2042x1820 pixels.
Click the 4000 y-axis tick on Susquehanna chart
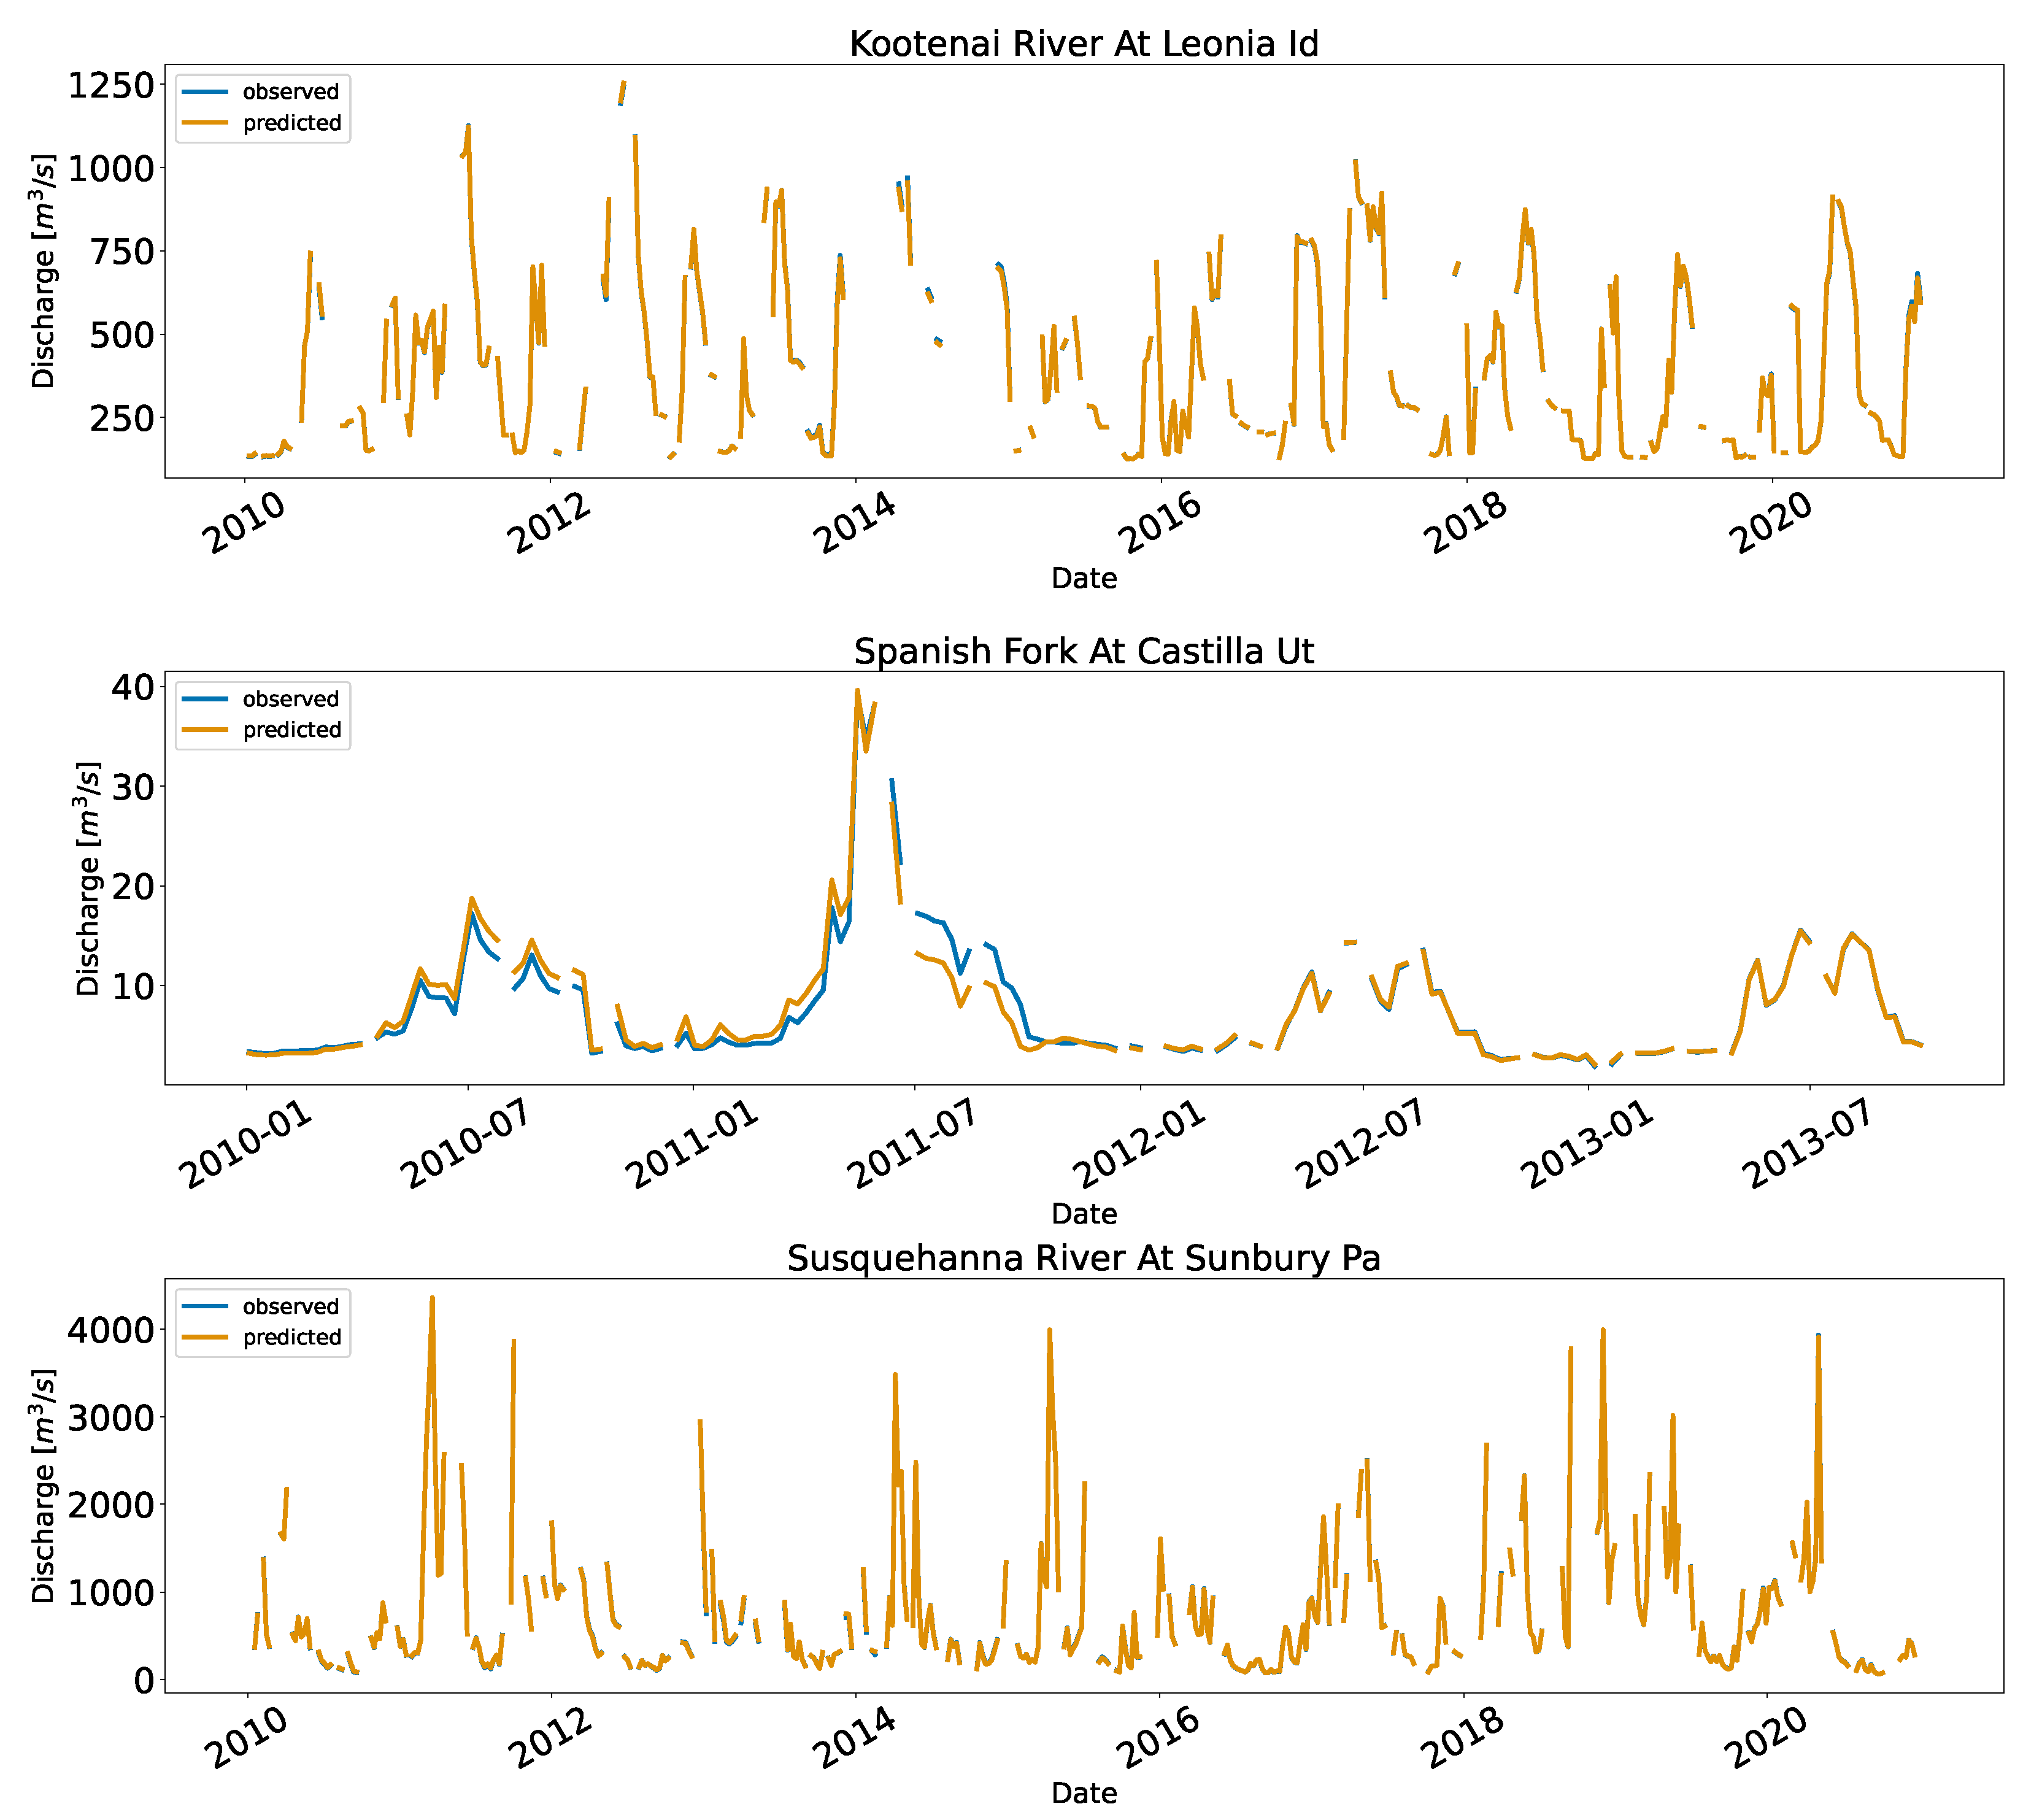pos(111,1330)
